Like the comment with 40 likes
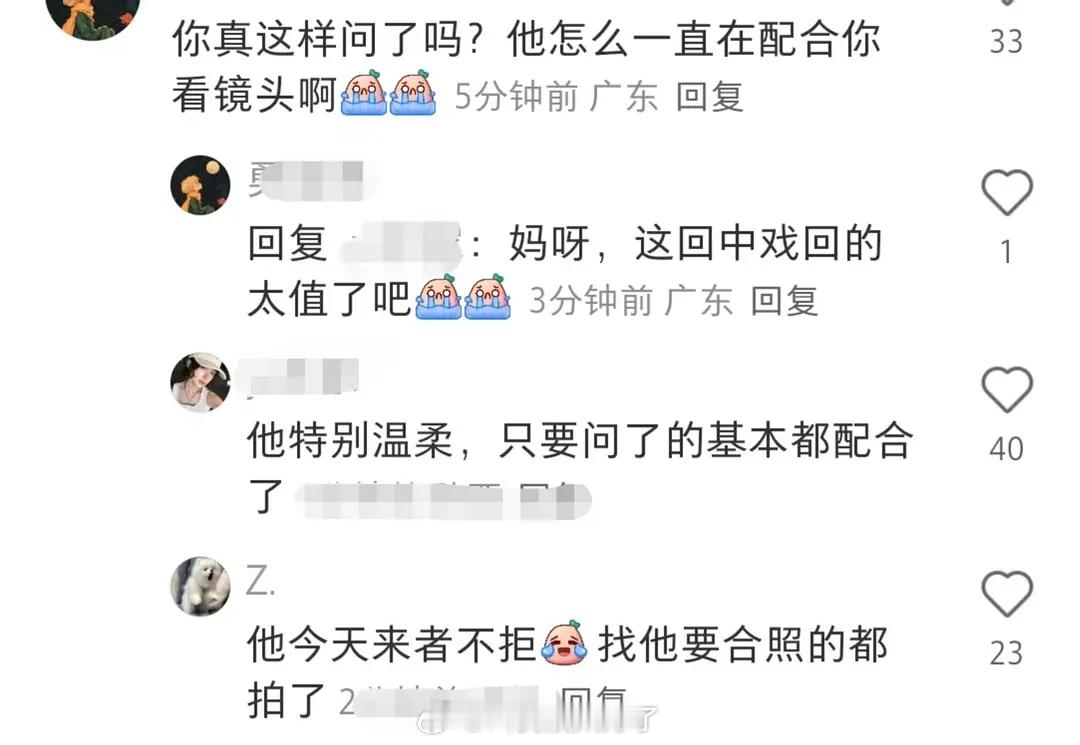1080x745 pixels. pos(1006,390)
